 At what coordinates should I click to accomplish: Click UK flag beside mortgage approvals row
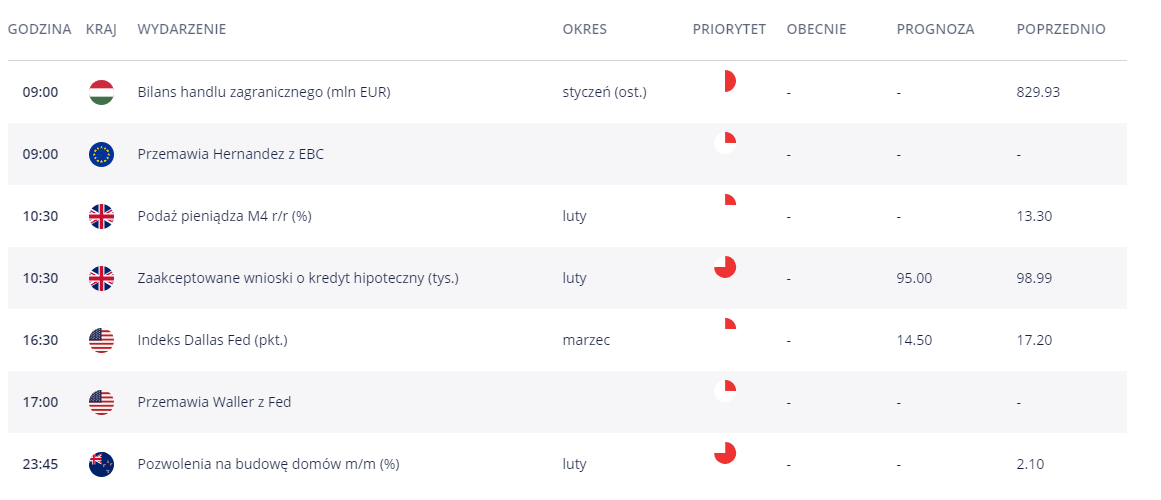point(101,279)
